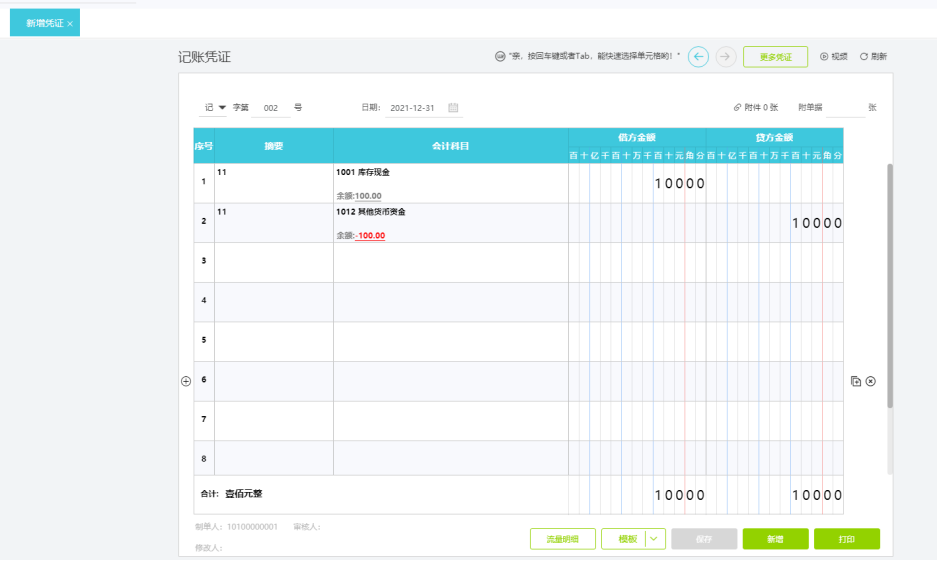Click the 流量明细 button
This screenshot has height=561, width=937.
pos(562,539)
